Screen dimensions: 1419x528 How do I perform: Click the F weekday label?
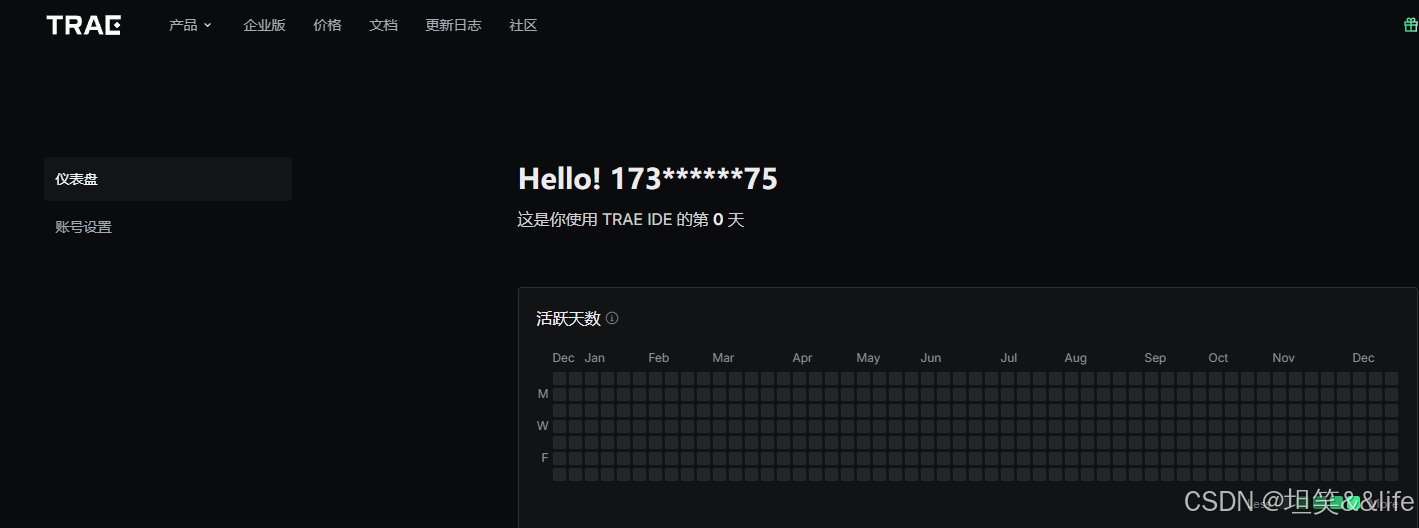pyautogui.click(x=545, y=458)
